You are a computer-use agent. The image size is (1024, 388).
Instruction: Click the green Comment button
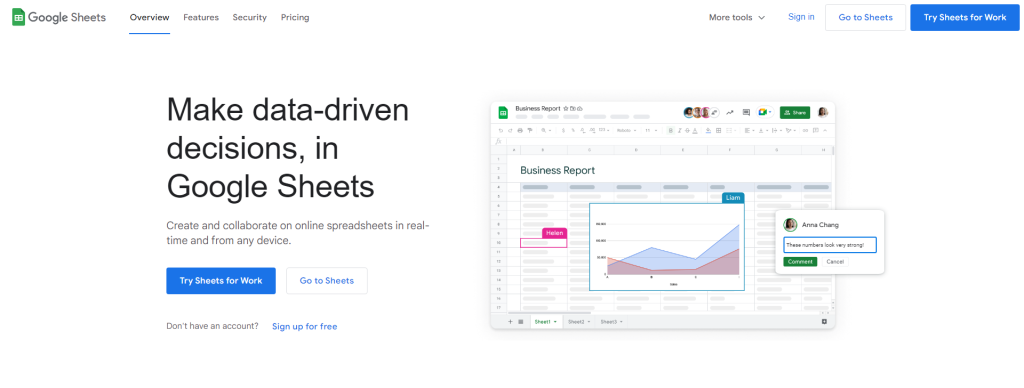pyautogui.click(x=800, y=261)
